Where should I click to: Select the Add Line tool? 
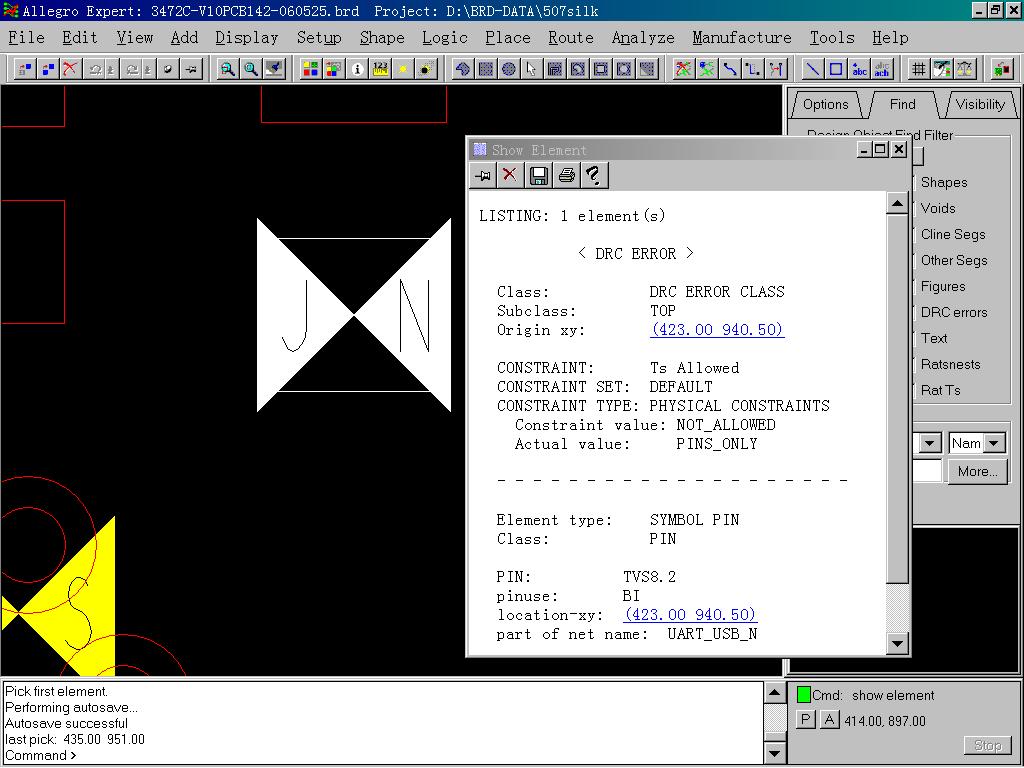(812, 69)
